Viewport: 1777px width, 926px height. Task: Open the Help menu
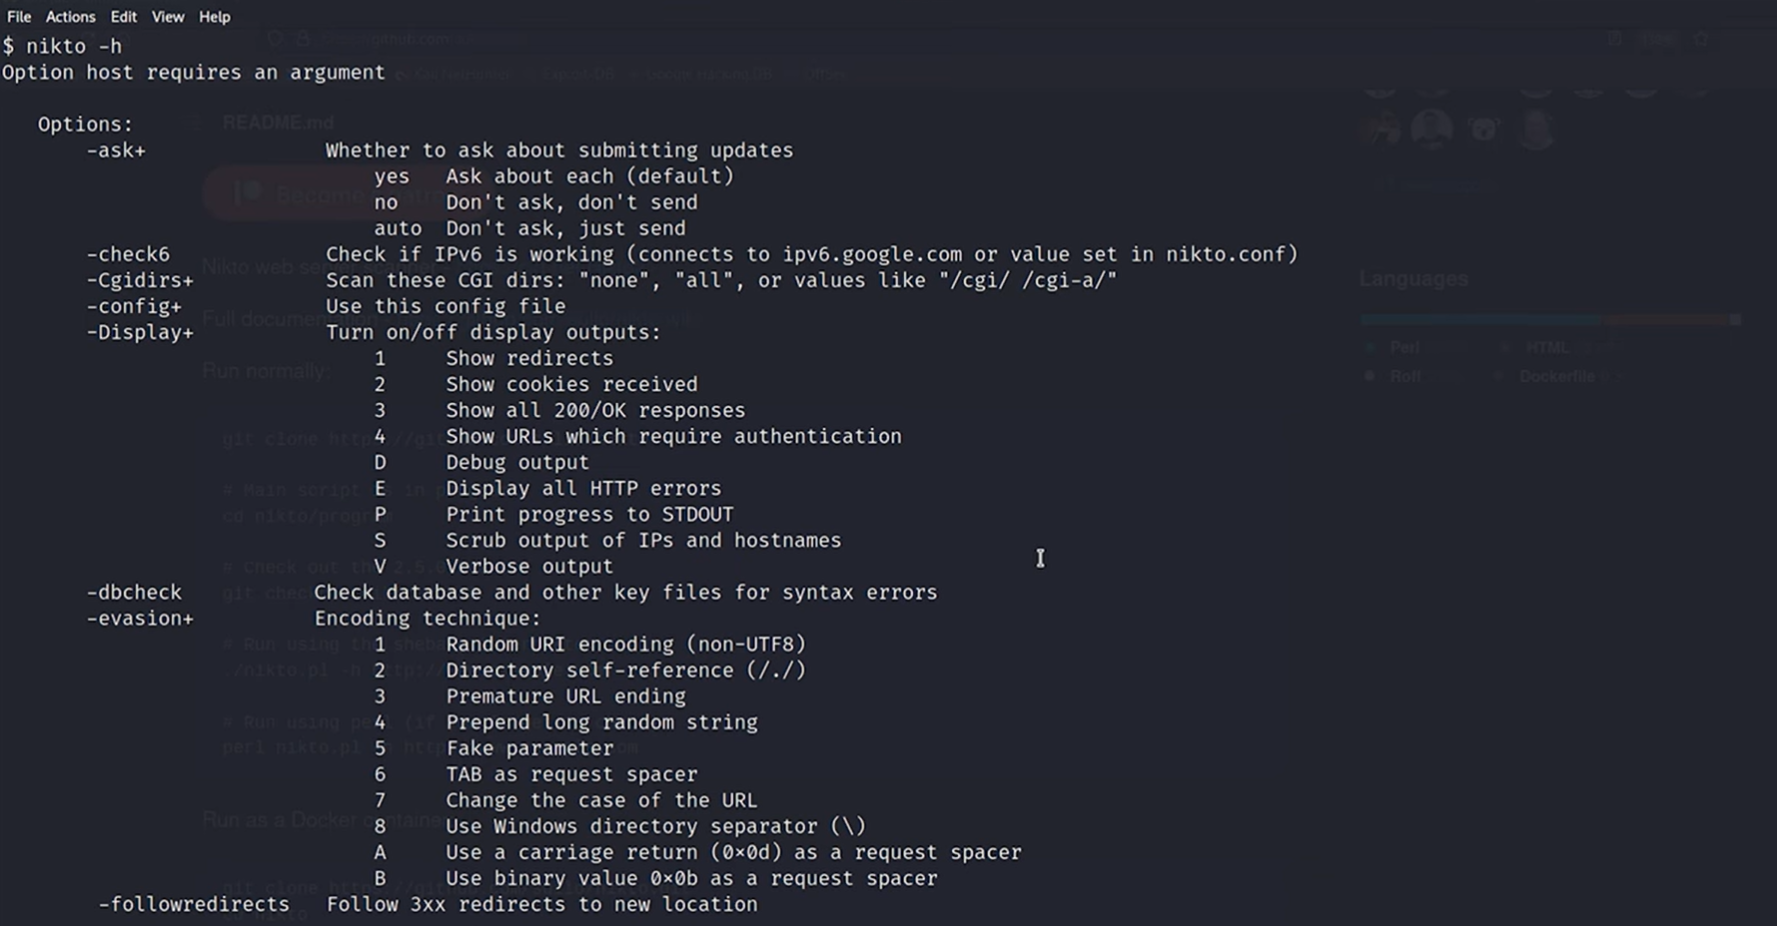[214, 17]
